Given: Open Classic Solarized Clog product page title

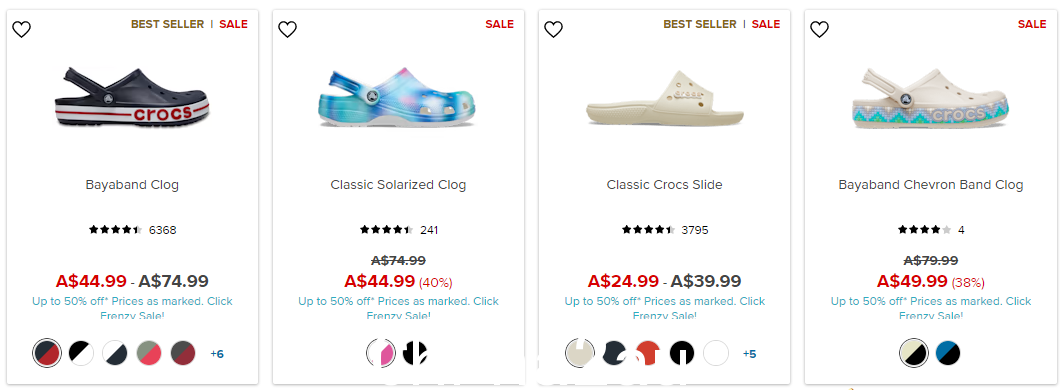Looking at the screenshot, I should [x=398, y=185].
